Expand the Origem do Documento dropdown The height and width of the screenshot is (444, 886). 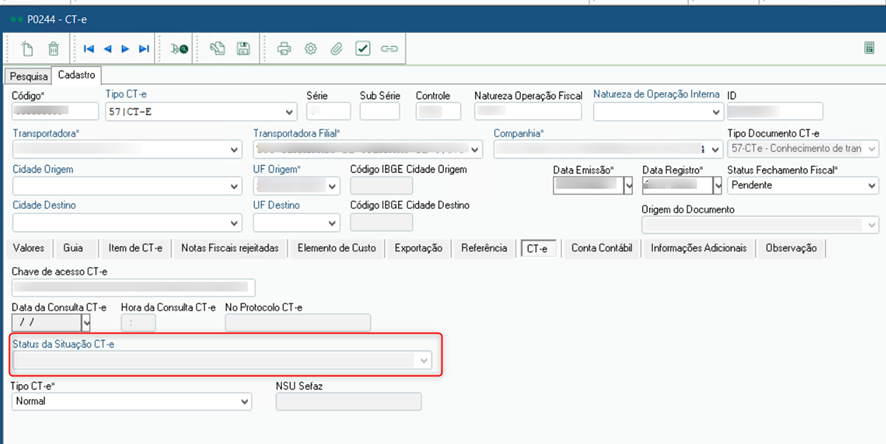pos(872,225)
